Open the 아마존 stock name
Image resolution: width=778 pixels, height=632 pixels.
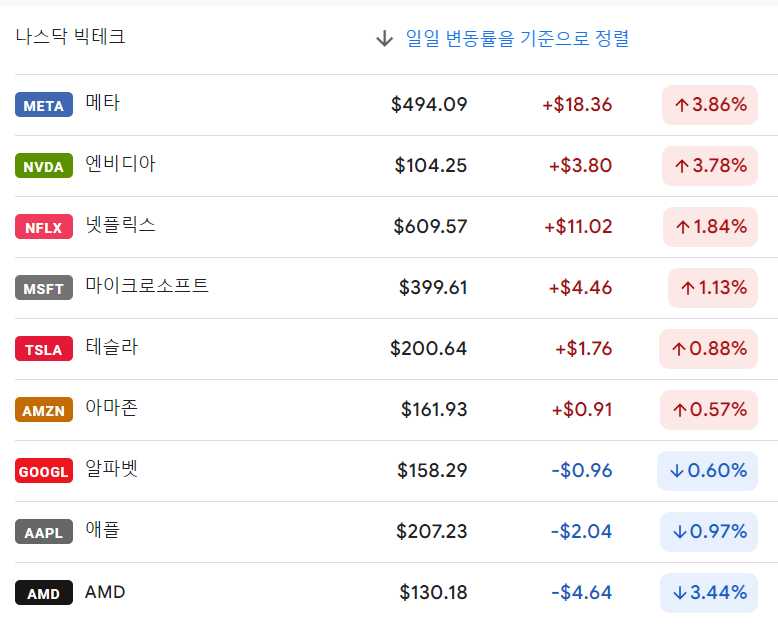coord(111,408)
